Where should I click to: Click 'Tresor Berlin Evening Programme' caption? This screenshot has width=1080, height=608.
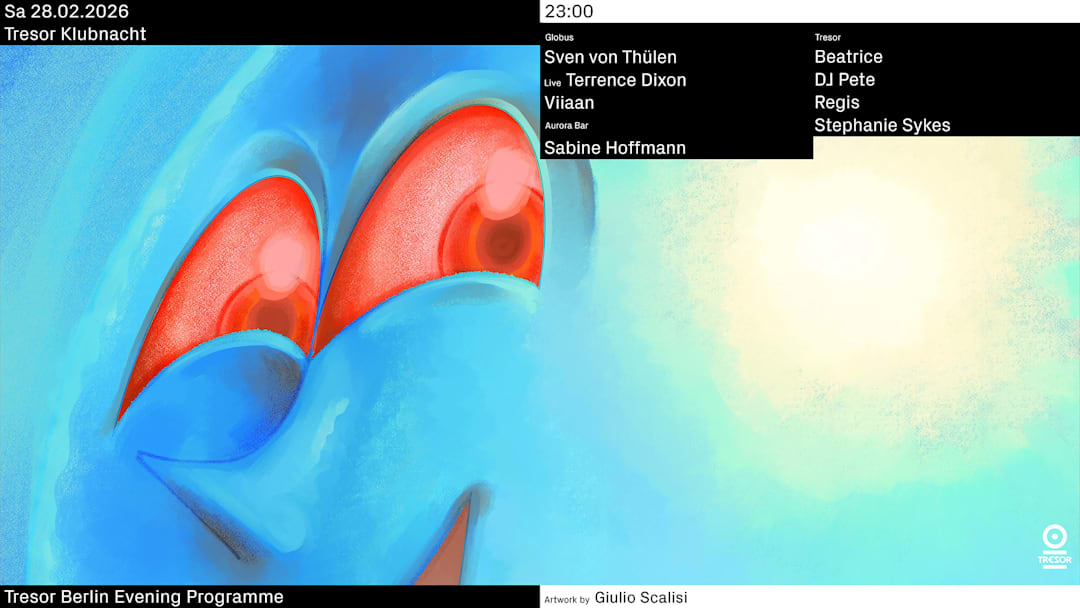click(144, 596)
